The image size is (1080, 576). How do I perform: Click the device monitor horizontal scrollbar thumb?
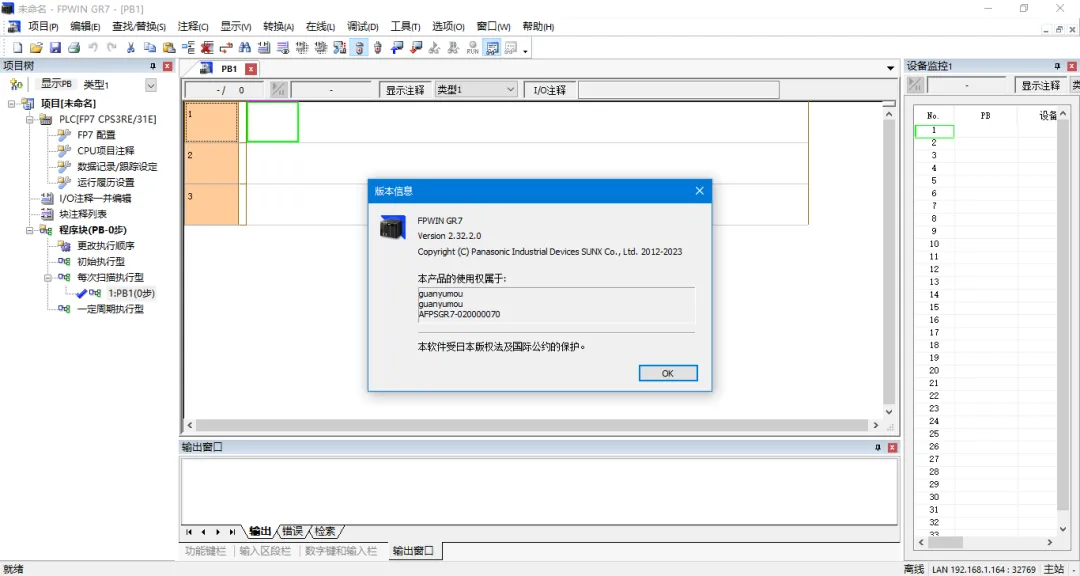point(944,542)
